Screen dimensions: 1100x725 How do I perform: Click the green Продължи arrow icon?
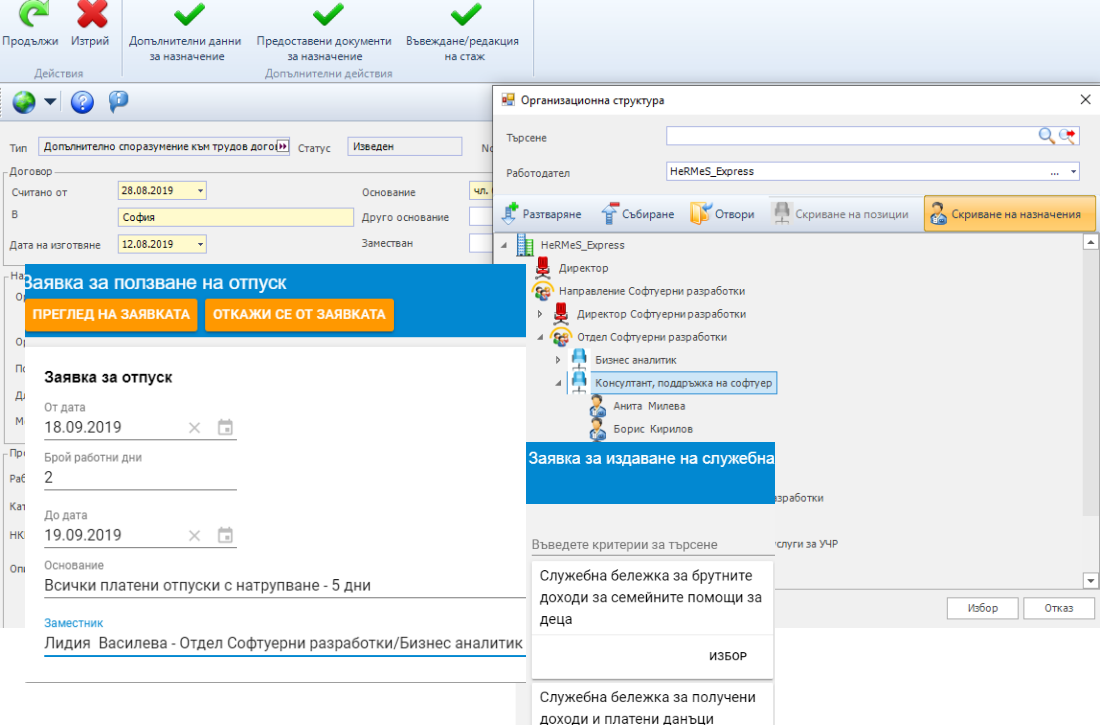coord(32,14)
